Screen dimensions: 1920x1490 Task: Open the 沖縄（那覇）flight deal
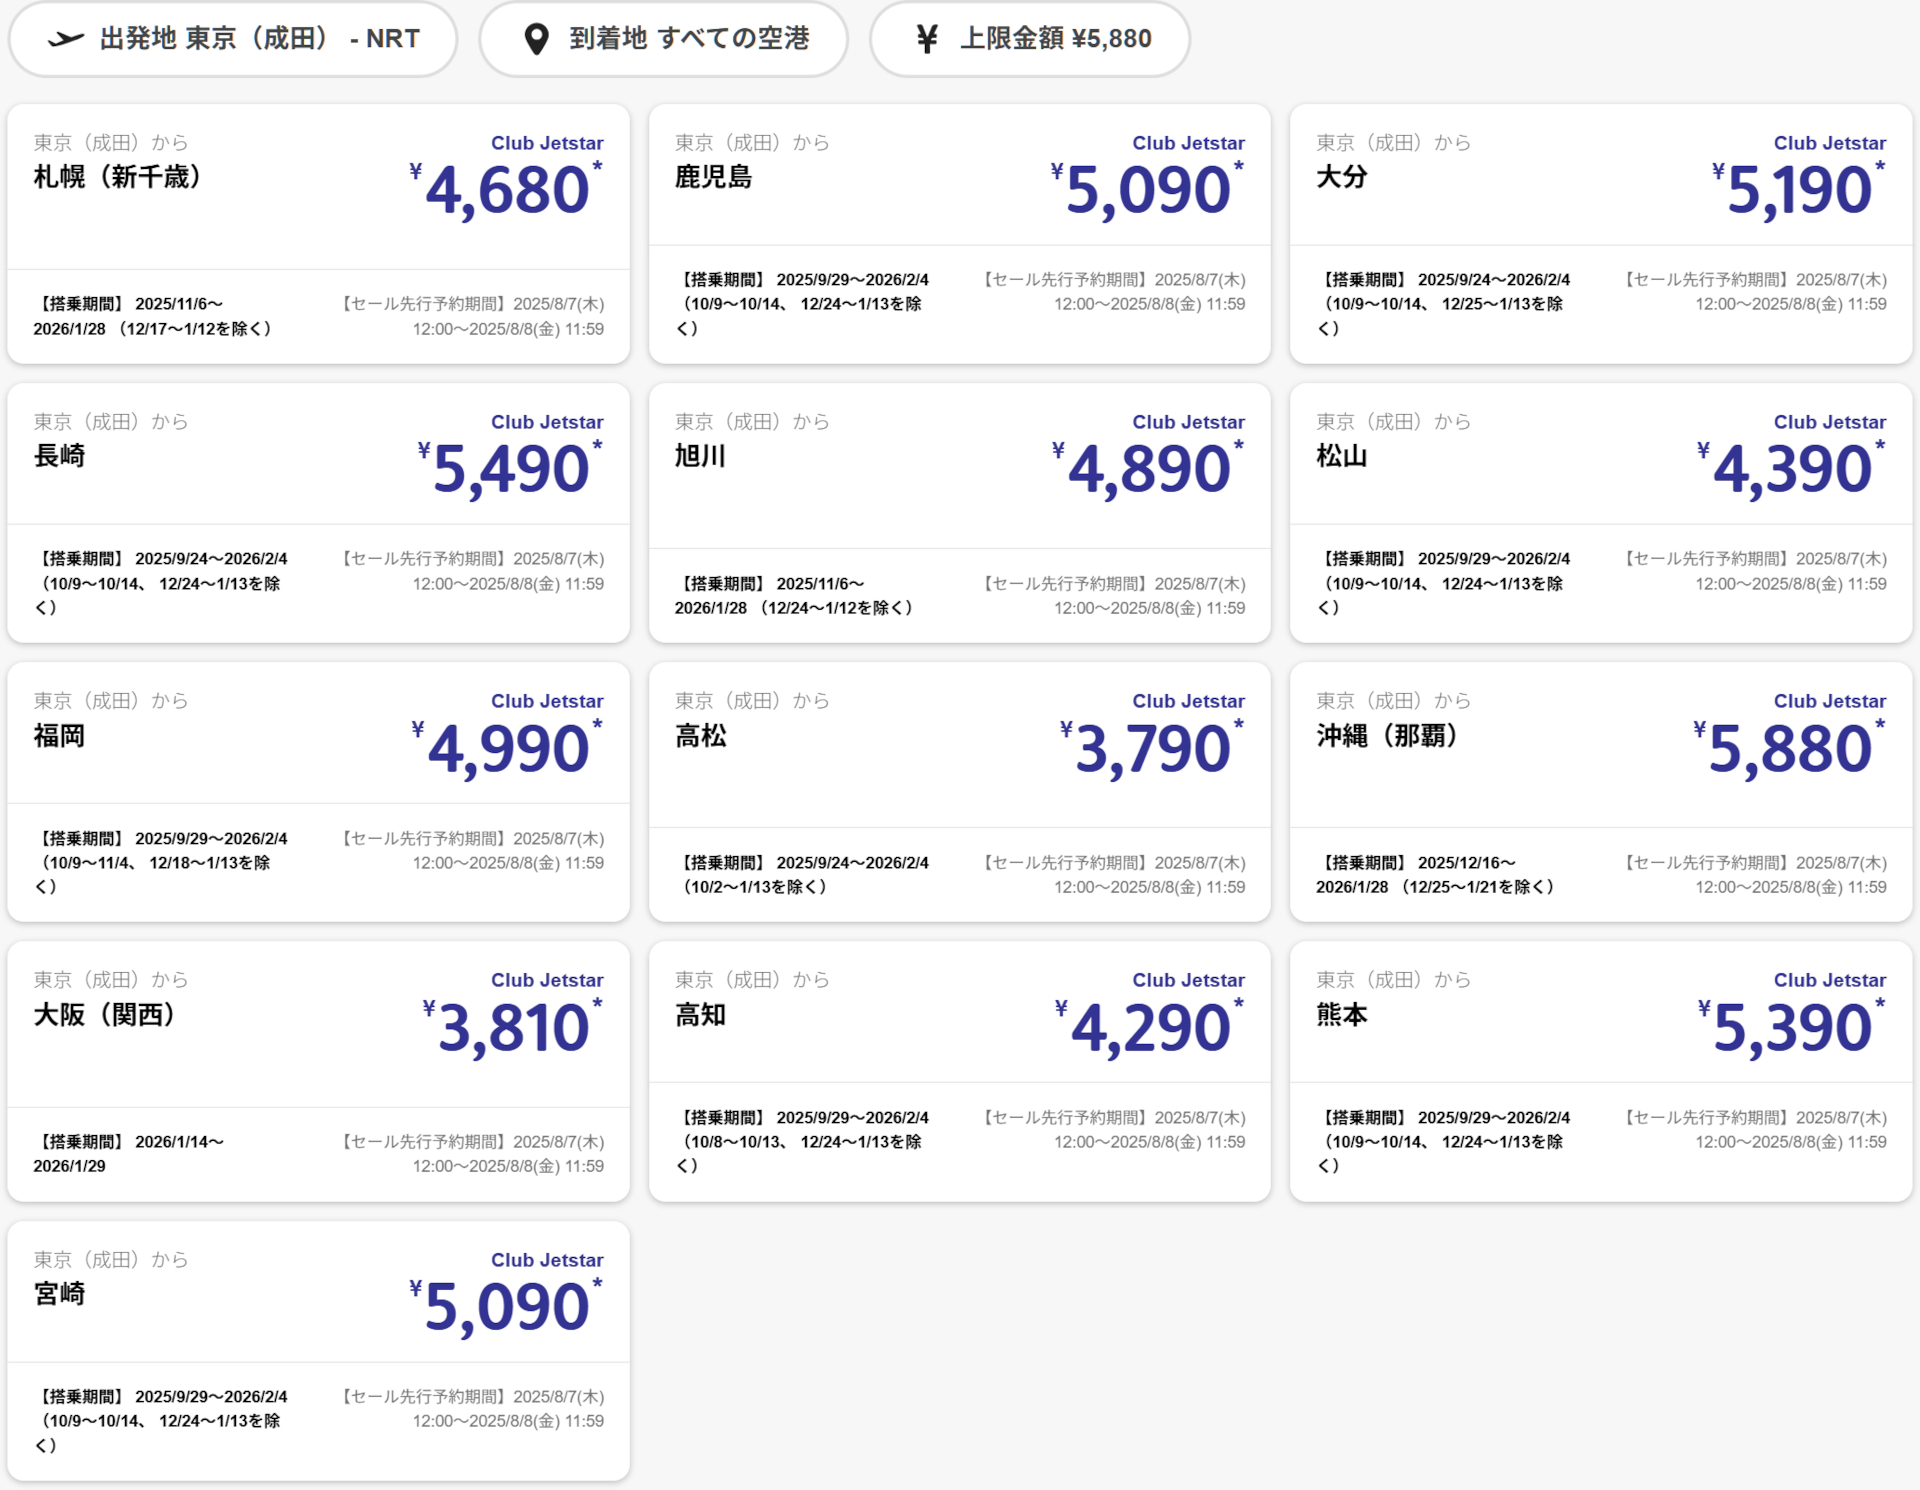point(1600,791)
